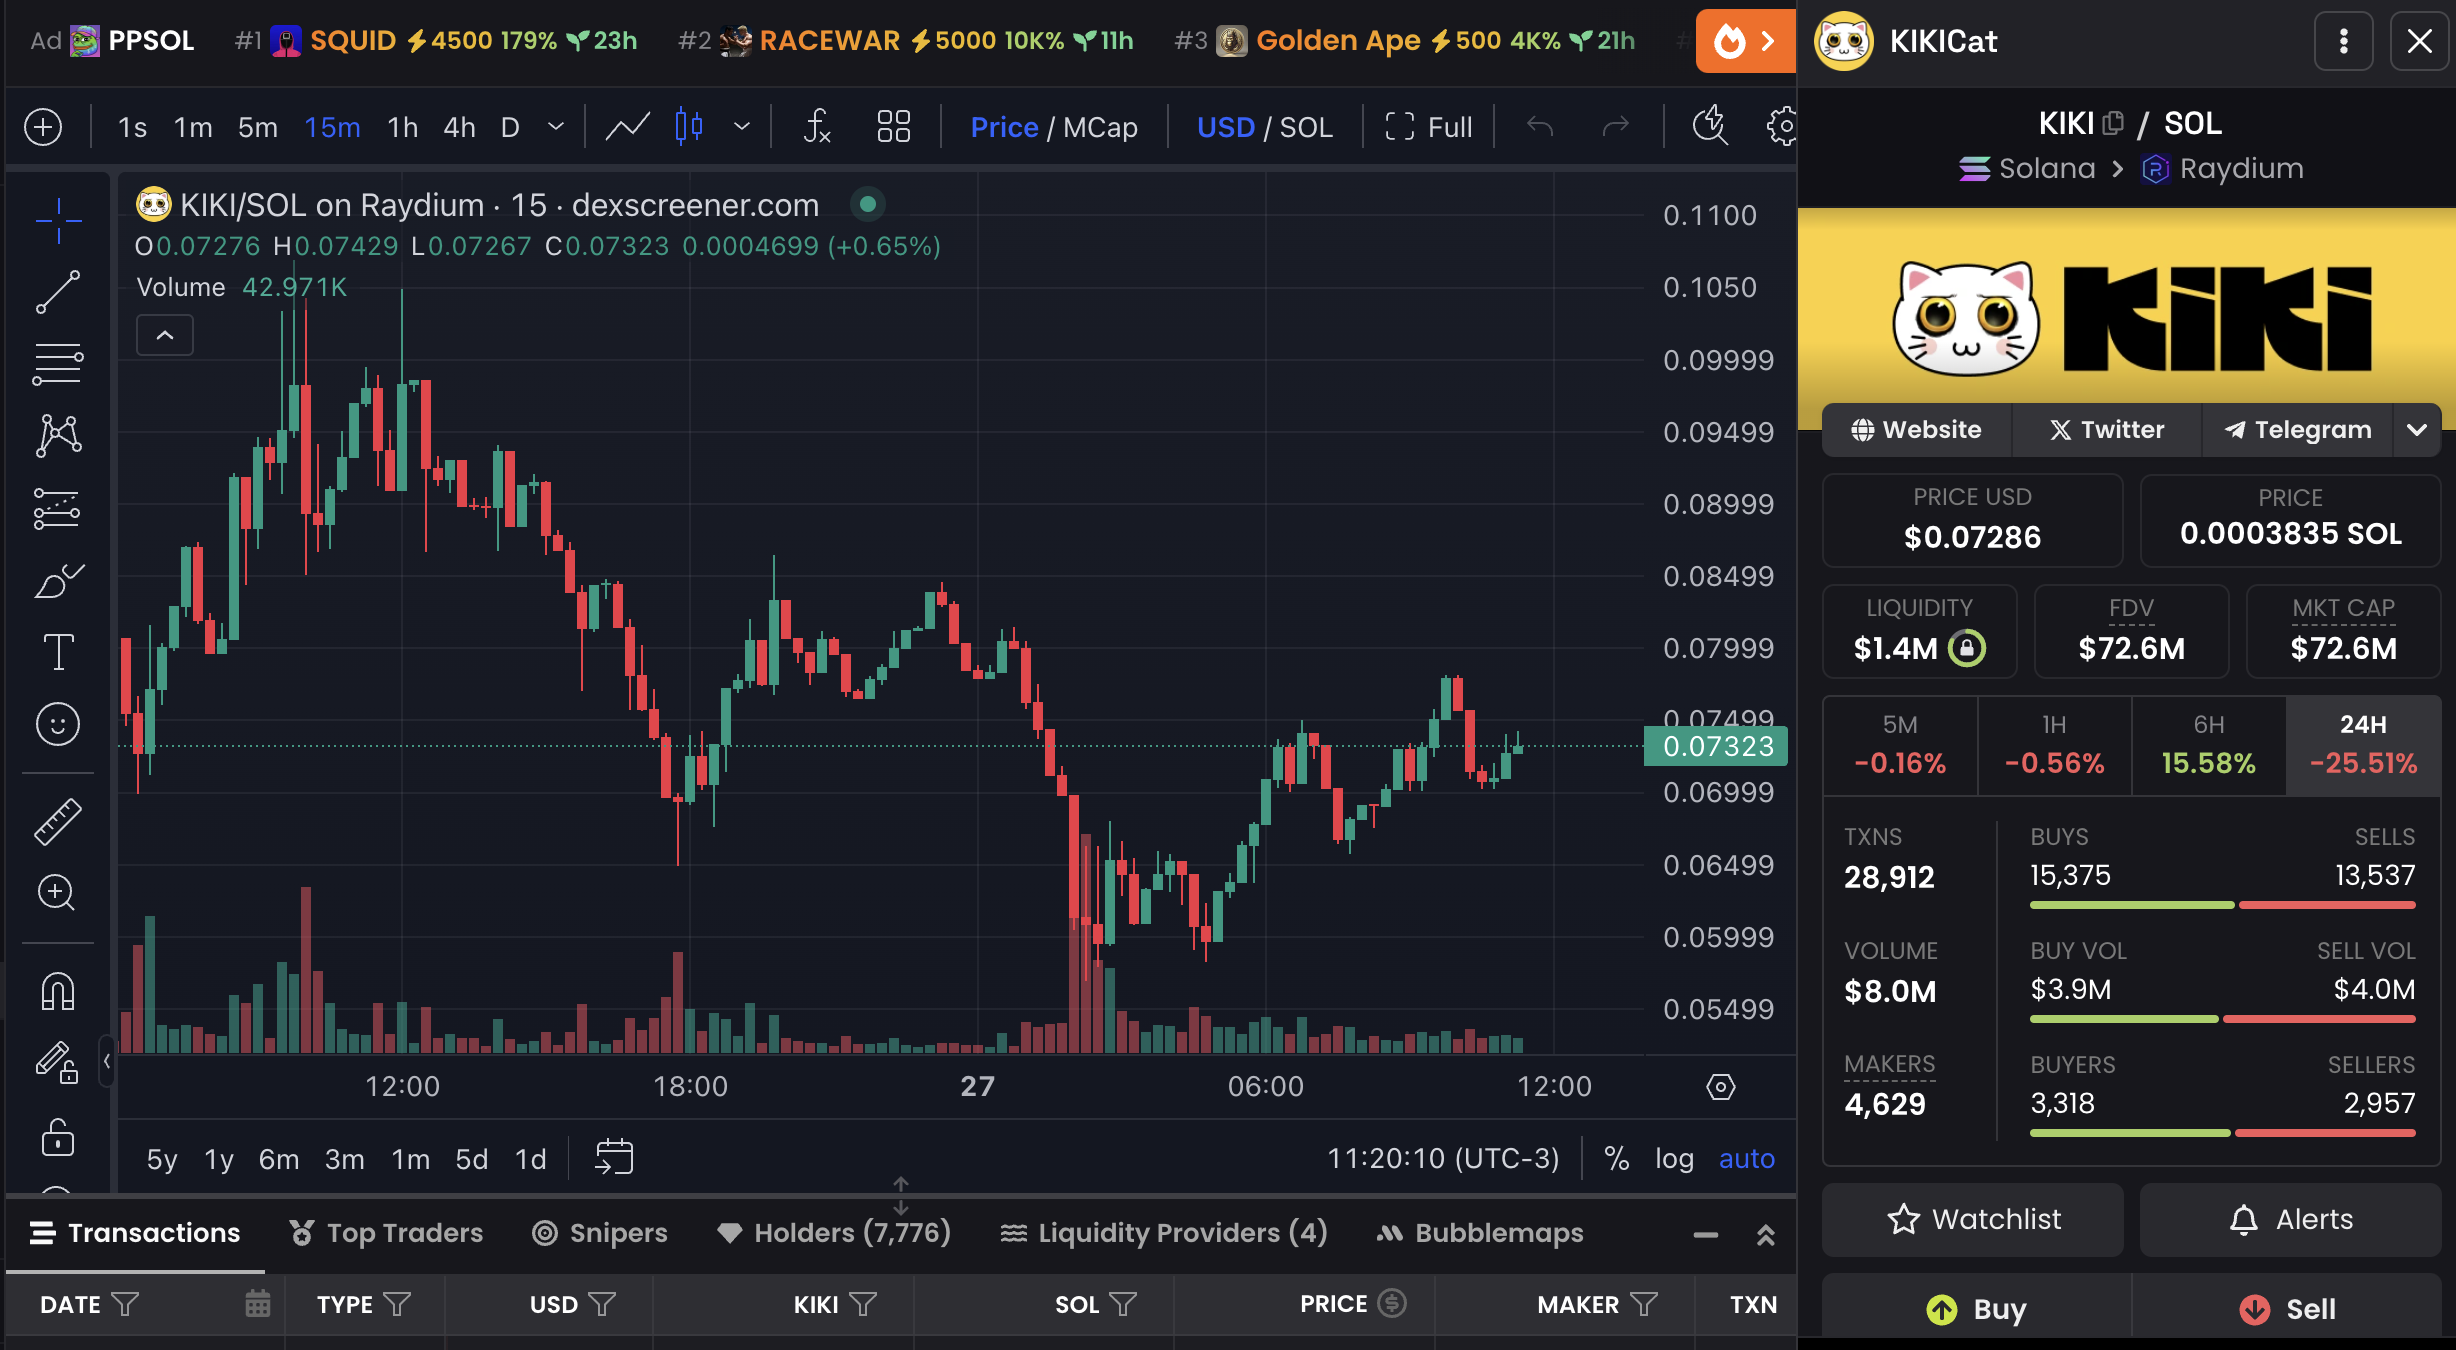The image size is (2456, 1350).
Task: Toggle log scale on chart
Action: coord(1674,1159)
